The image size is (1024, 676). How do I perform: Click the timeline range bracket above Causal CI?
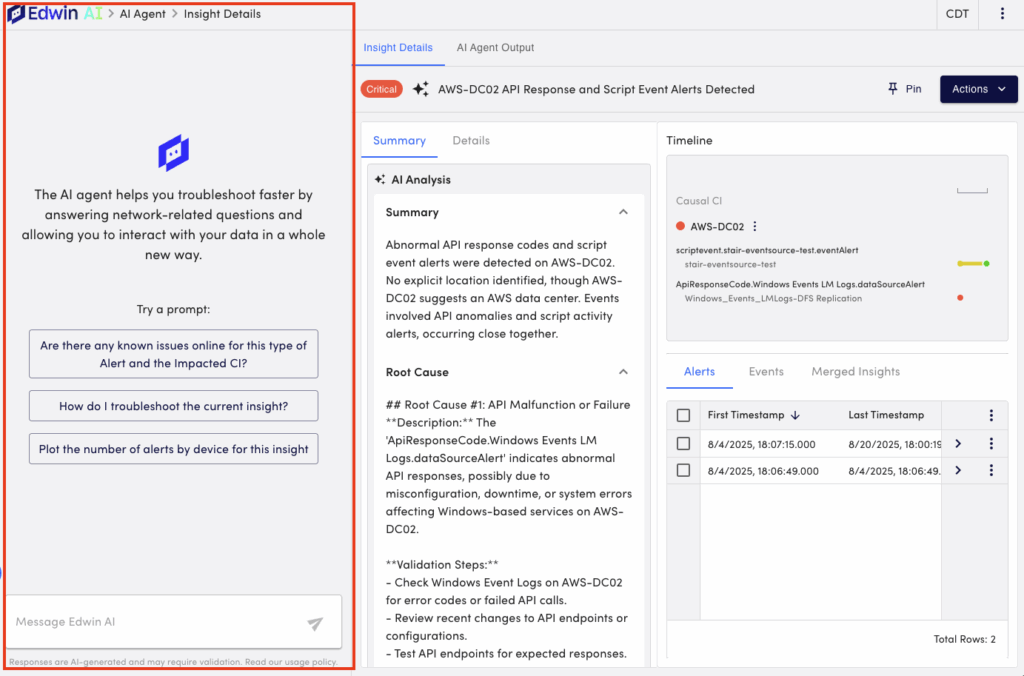point(972,191)
